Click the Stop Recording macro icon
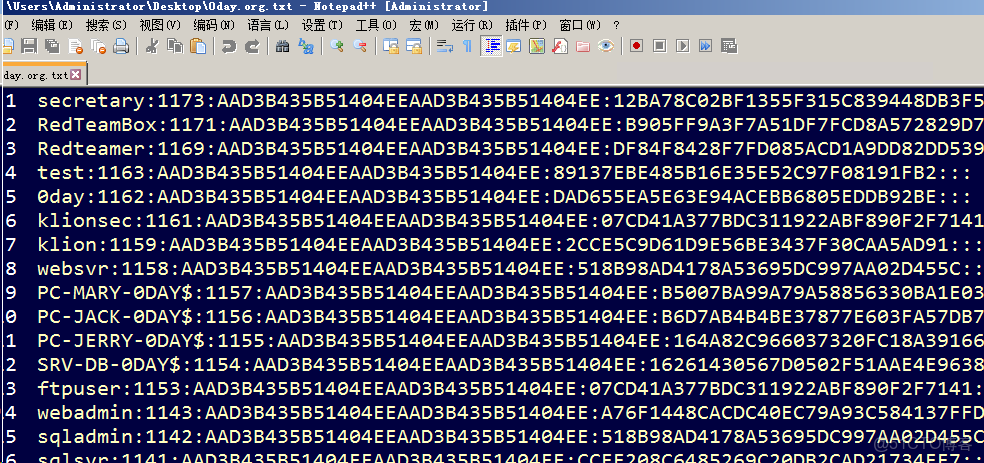The height and width of the screenshot is (463, 984). (660, 46)
